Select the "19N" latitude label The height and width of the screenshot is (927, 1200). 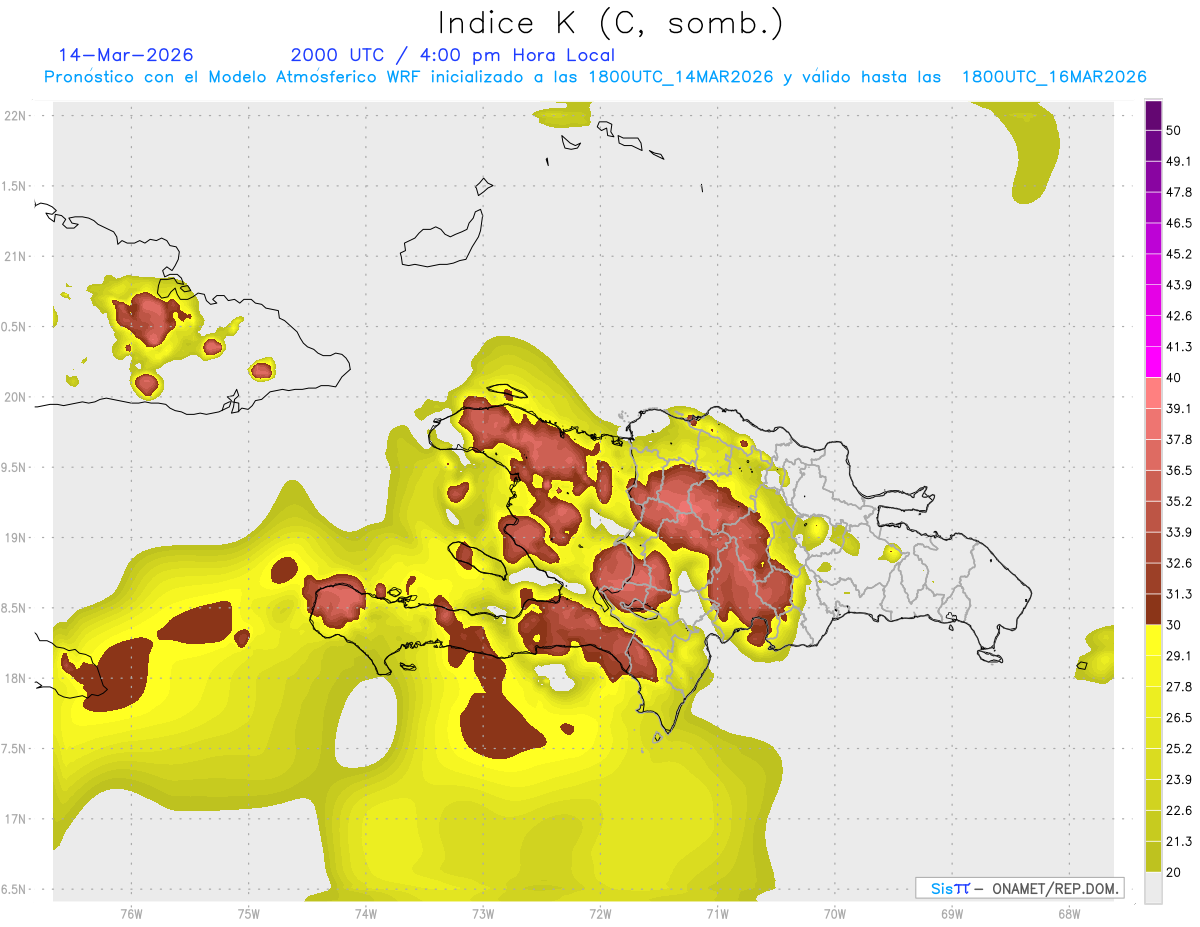(16, 537)
